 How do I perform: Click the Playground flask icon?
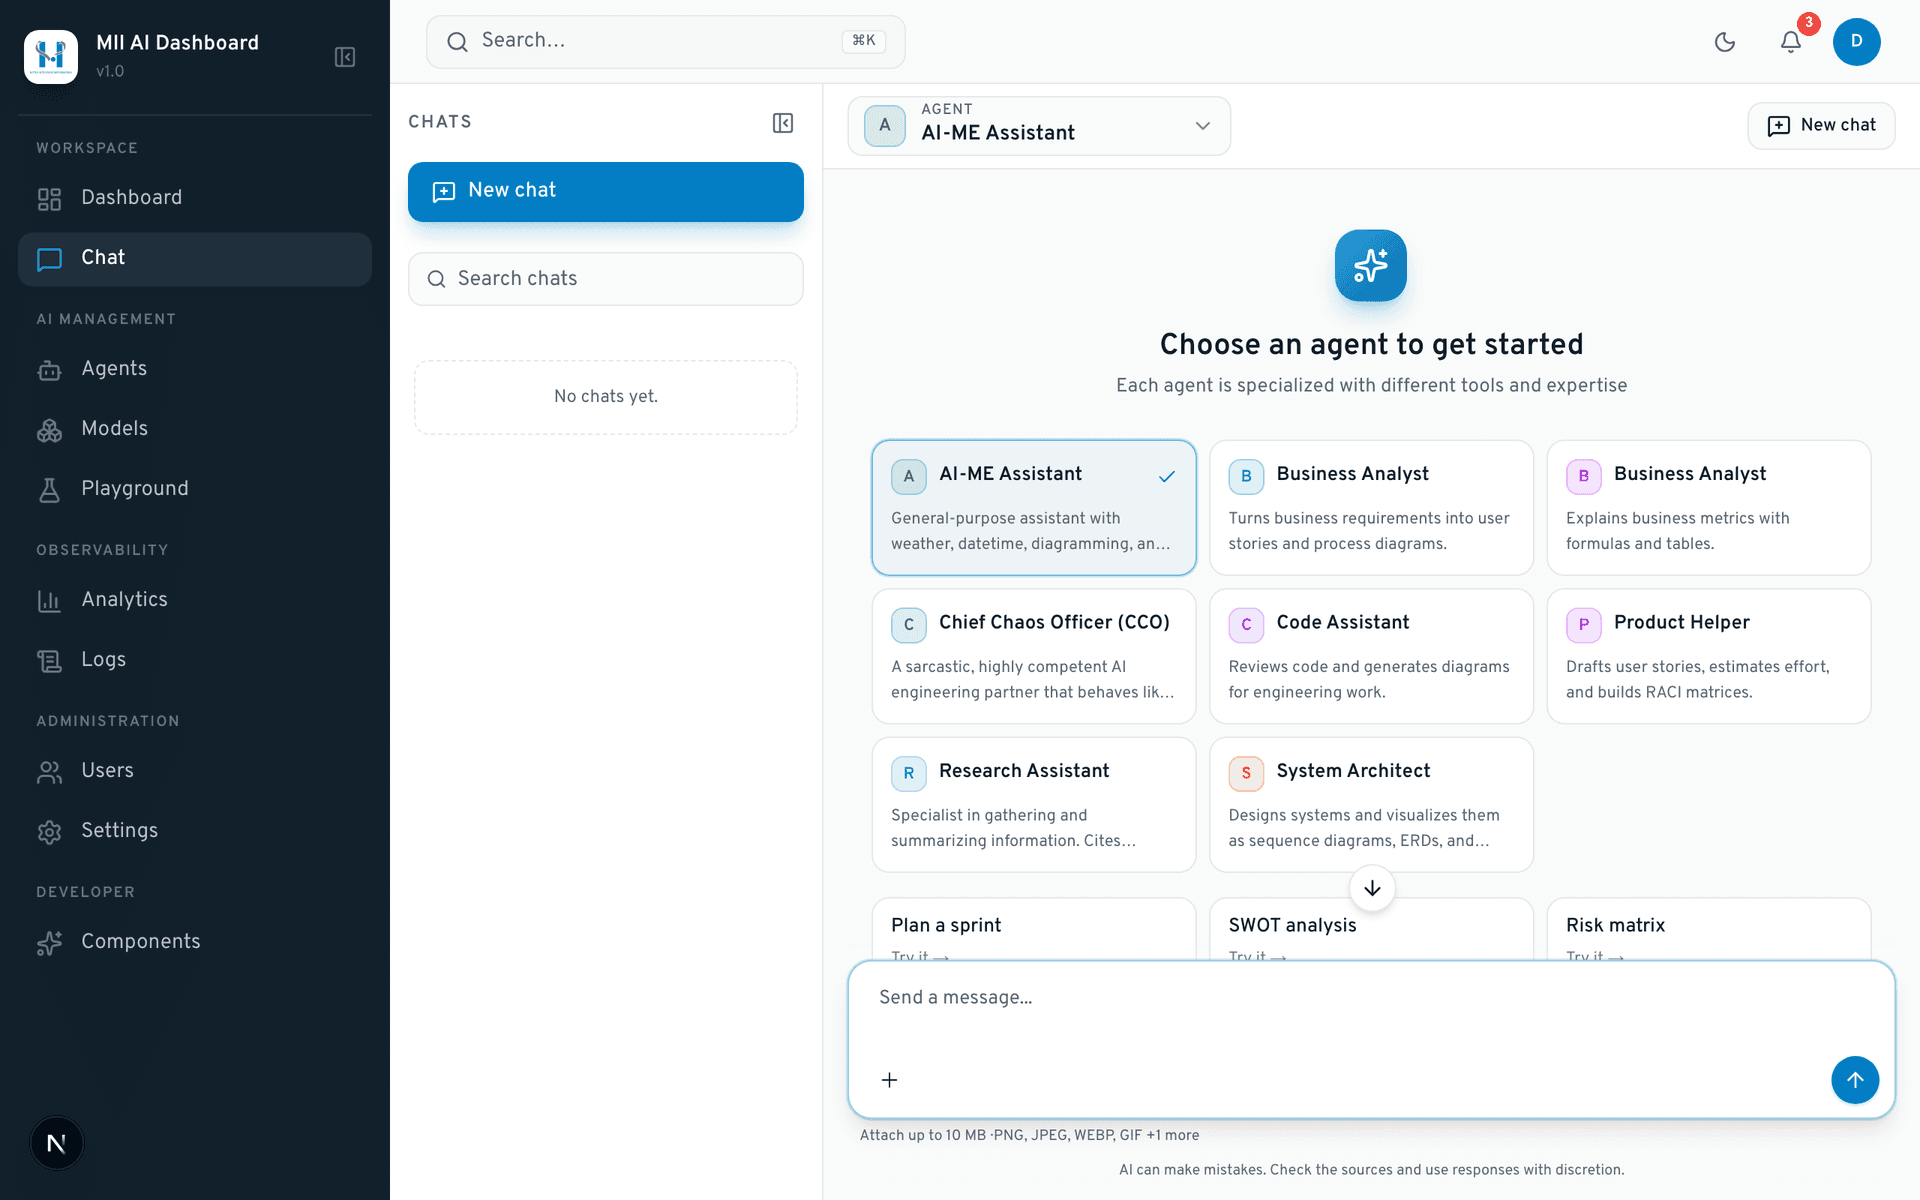(49, 490)
